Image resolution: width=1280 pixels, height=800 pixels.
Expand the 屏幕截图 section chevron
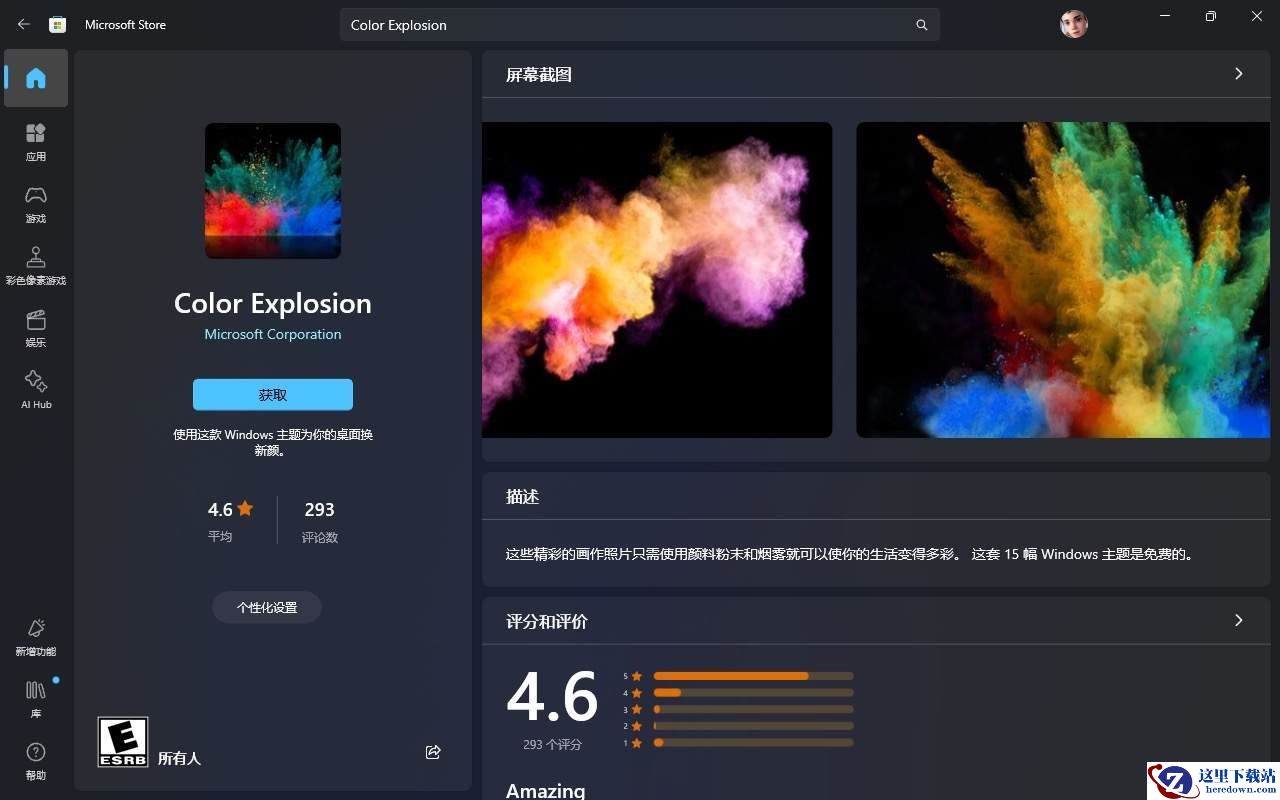(x=1239, y=74)
